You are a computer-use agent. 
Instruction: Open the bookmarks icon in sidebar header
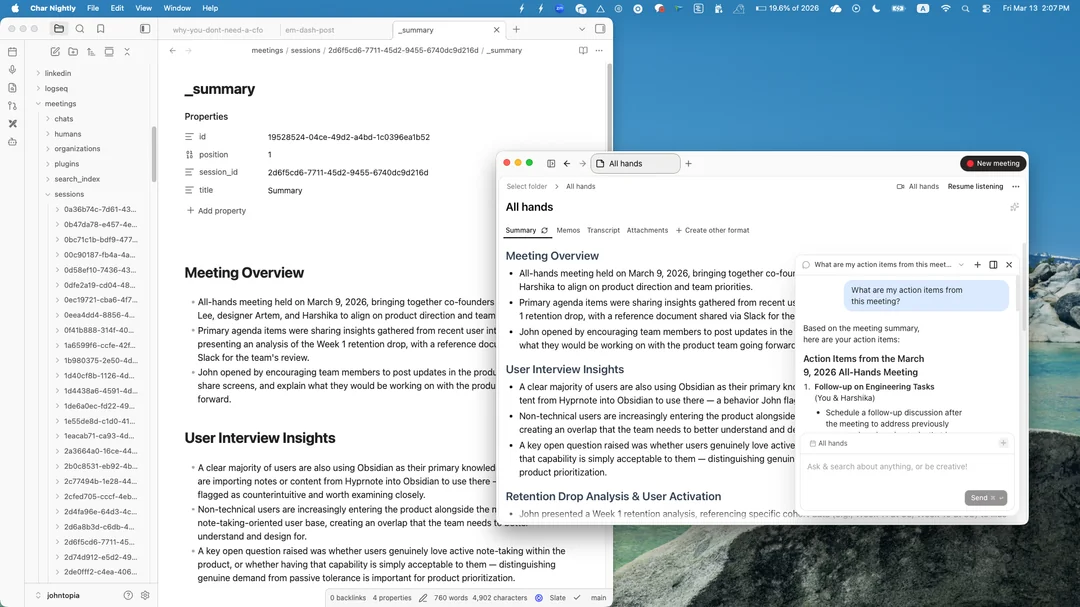[101, 29]
